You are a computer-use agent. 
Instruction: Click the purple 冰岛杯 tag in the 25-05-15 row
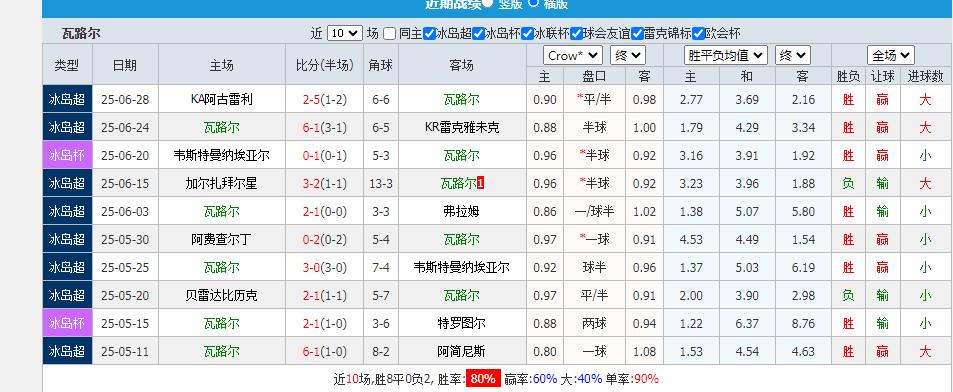pos(67,323)
